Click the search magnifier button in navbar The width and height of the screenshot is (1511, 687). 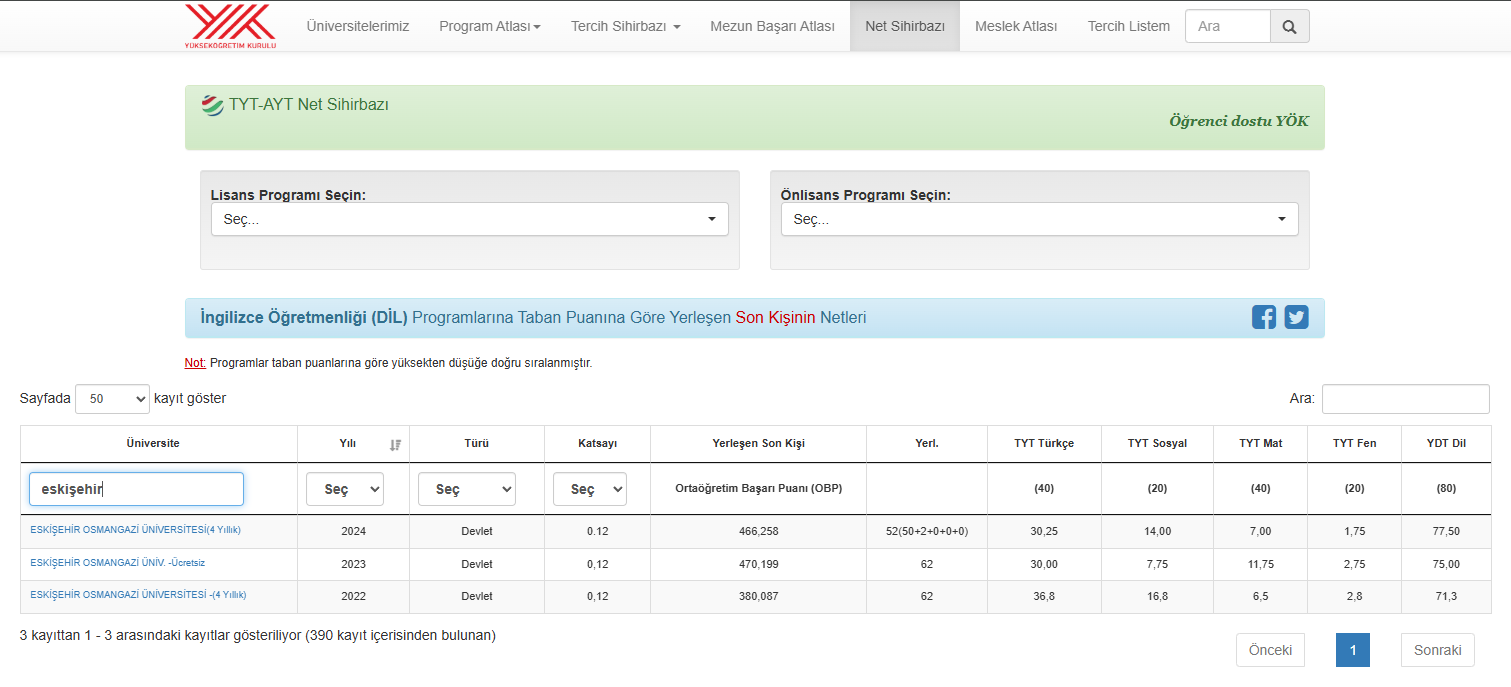(x=1289, y=26)
